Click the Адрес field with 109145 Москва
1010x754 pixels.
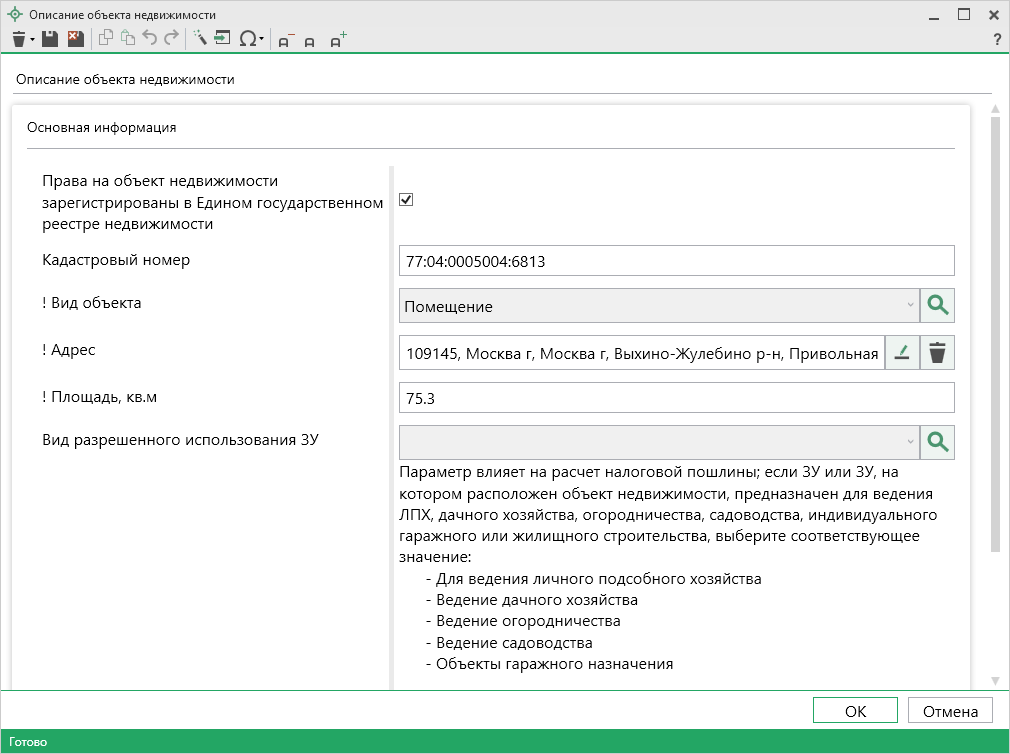tap(642, 353)
